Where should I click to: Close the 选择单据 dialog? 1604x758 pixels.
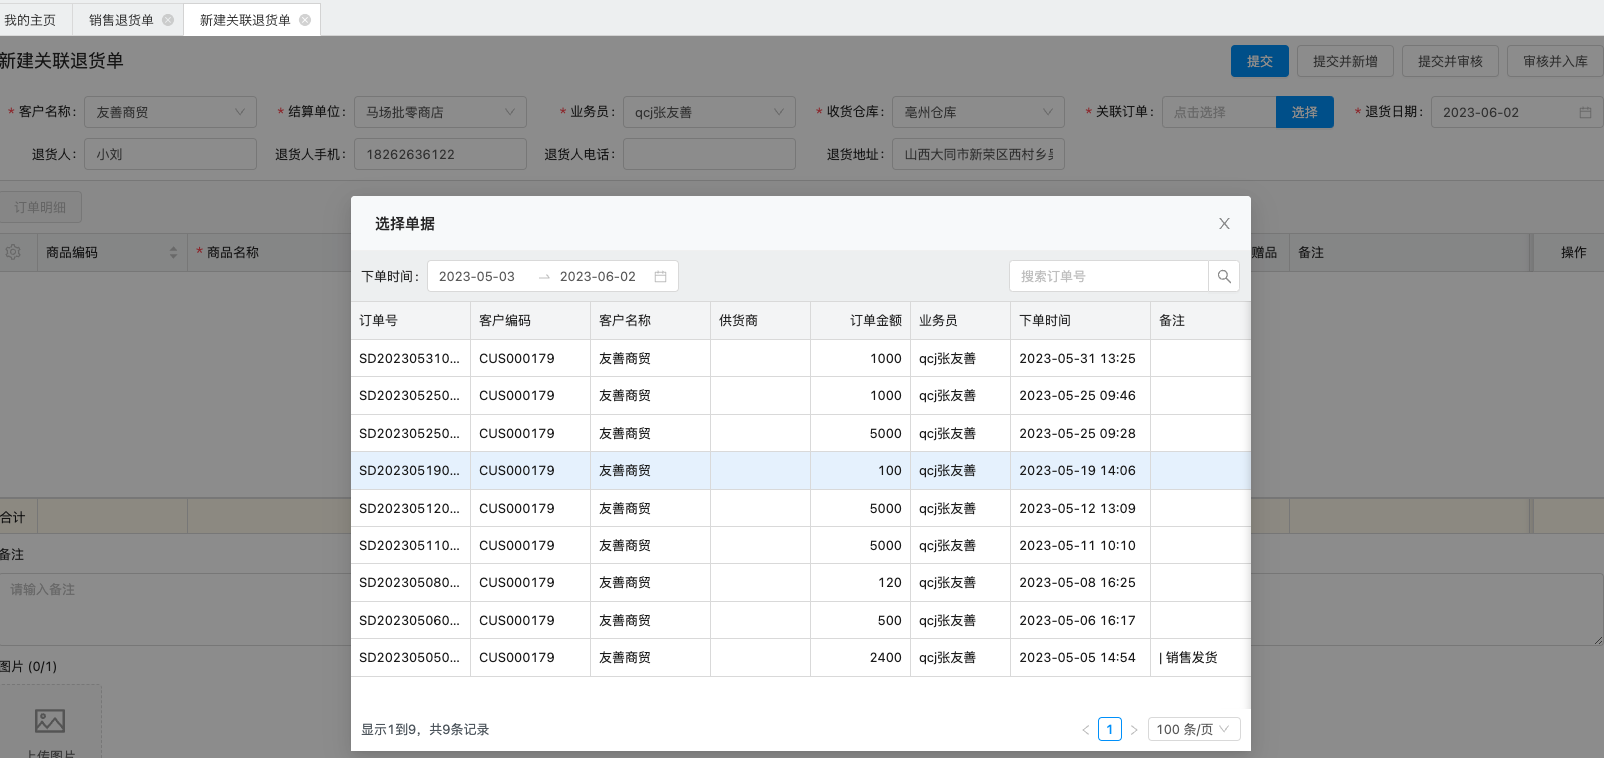[1224, 224]
